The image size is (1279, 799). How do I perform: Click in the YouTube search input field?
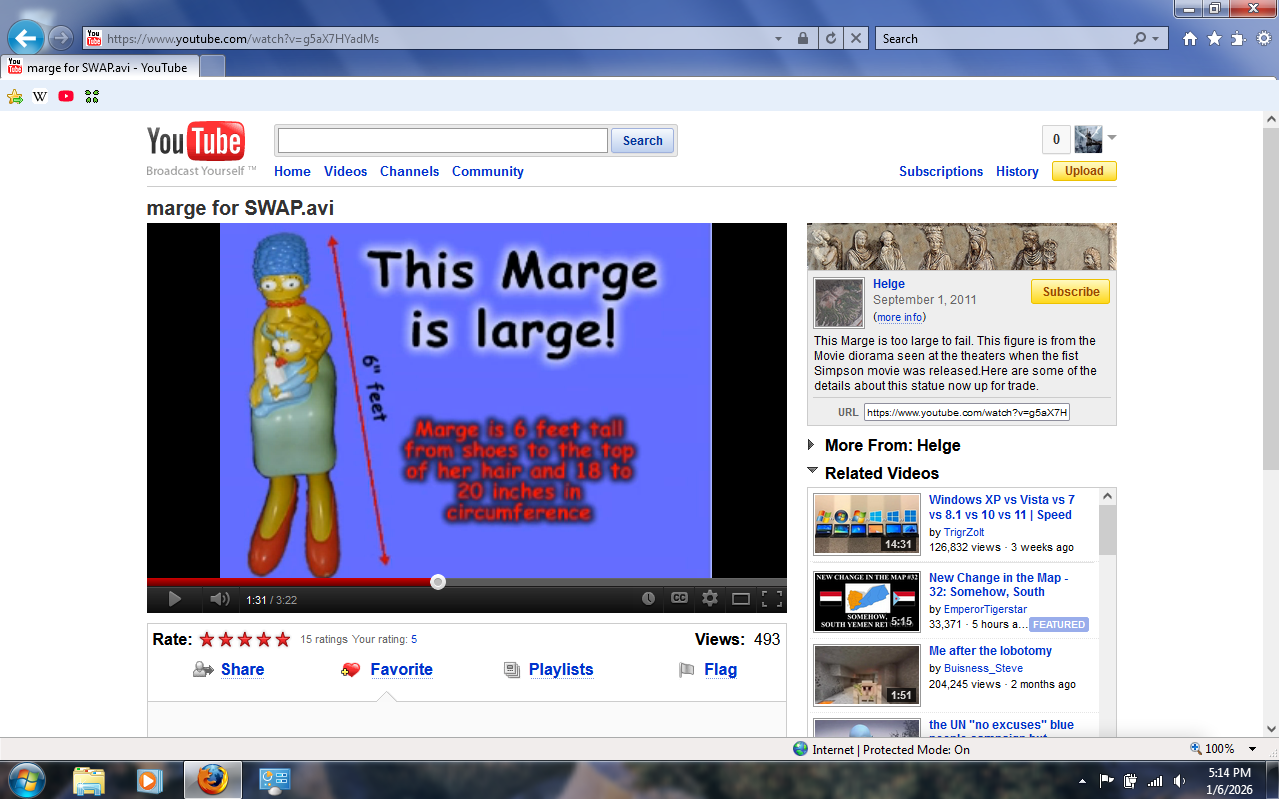coord(442,140)
